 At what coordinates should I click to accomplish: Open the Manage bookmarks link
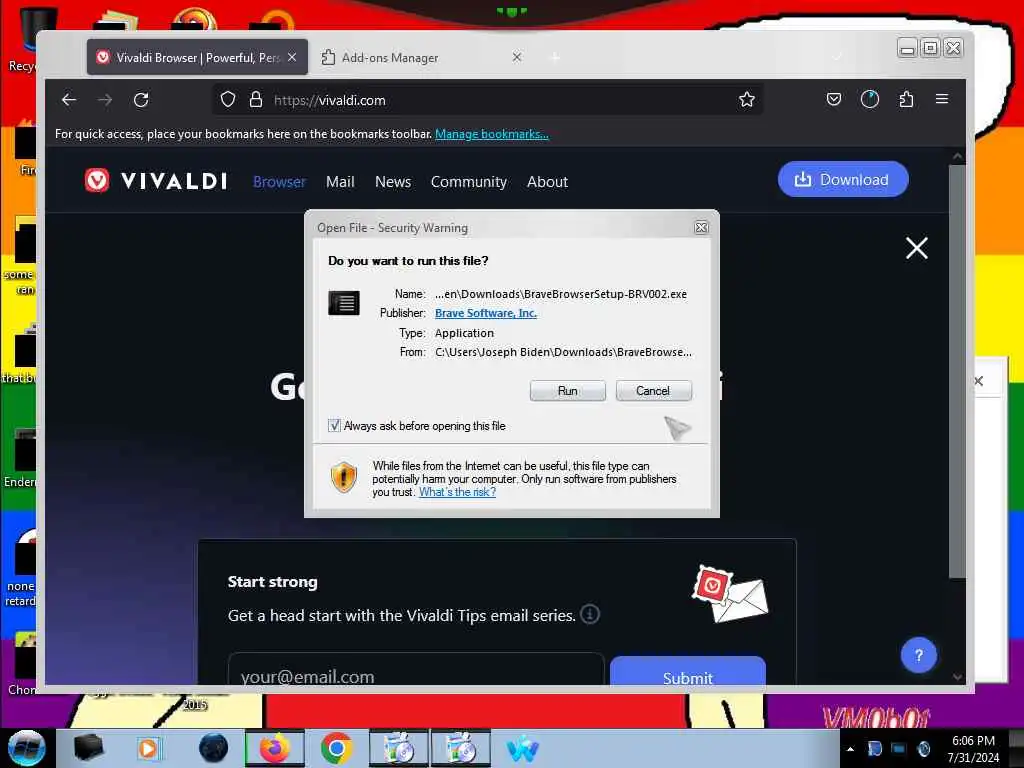tap(492, 134)
